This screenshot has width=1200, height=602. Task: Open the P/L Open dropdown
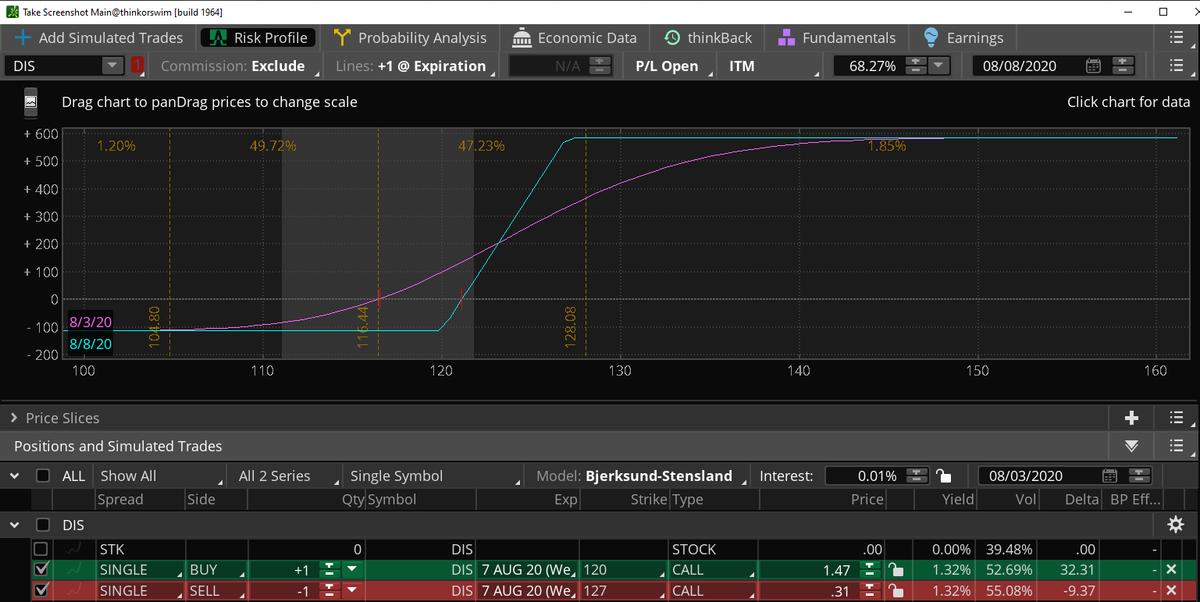tap(671, 66)
